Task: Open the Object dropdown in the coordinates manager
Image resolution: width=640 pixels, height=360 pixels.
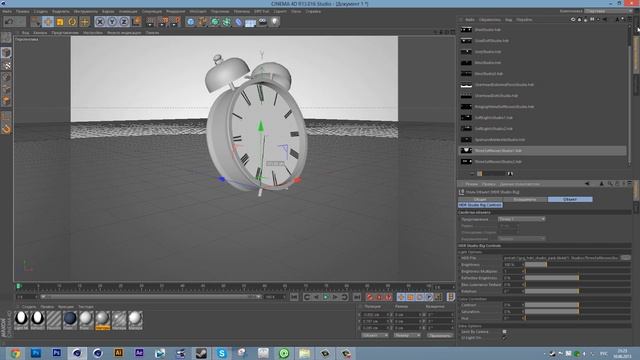Action: click(x=374, y=336)
